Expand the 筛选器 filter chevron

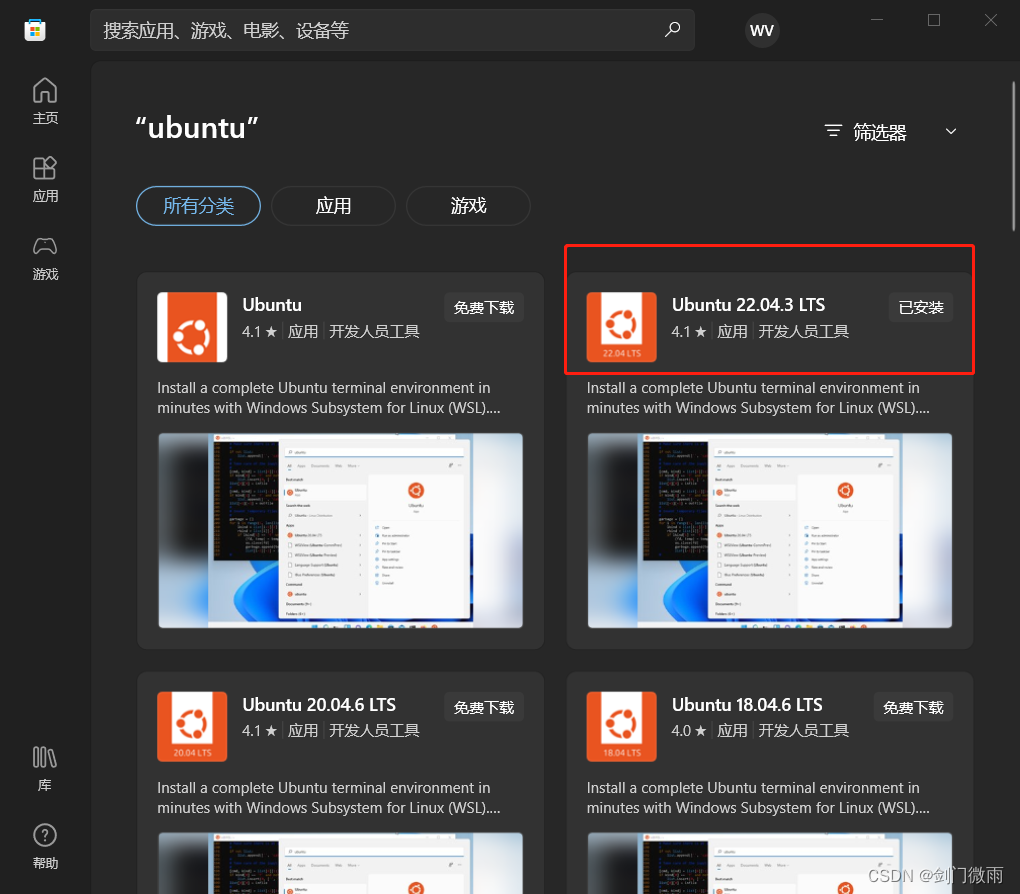950,131
